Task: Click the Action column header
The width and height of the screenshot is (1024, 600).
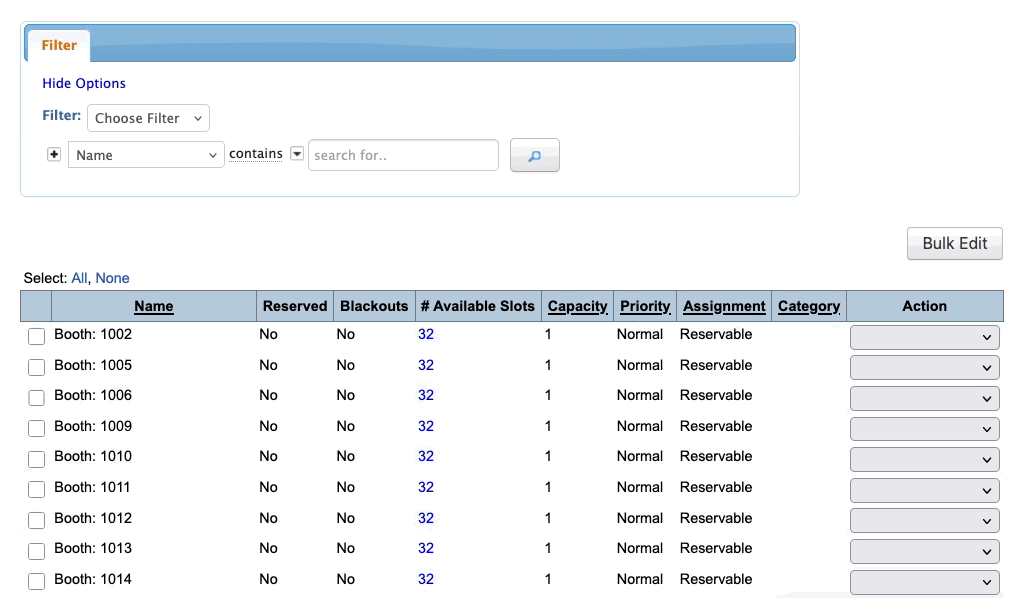Action: tap(924, 306)
